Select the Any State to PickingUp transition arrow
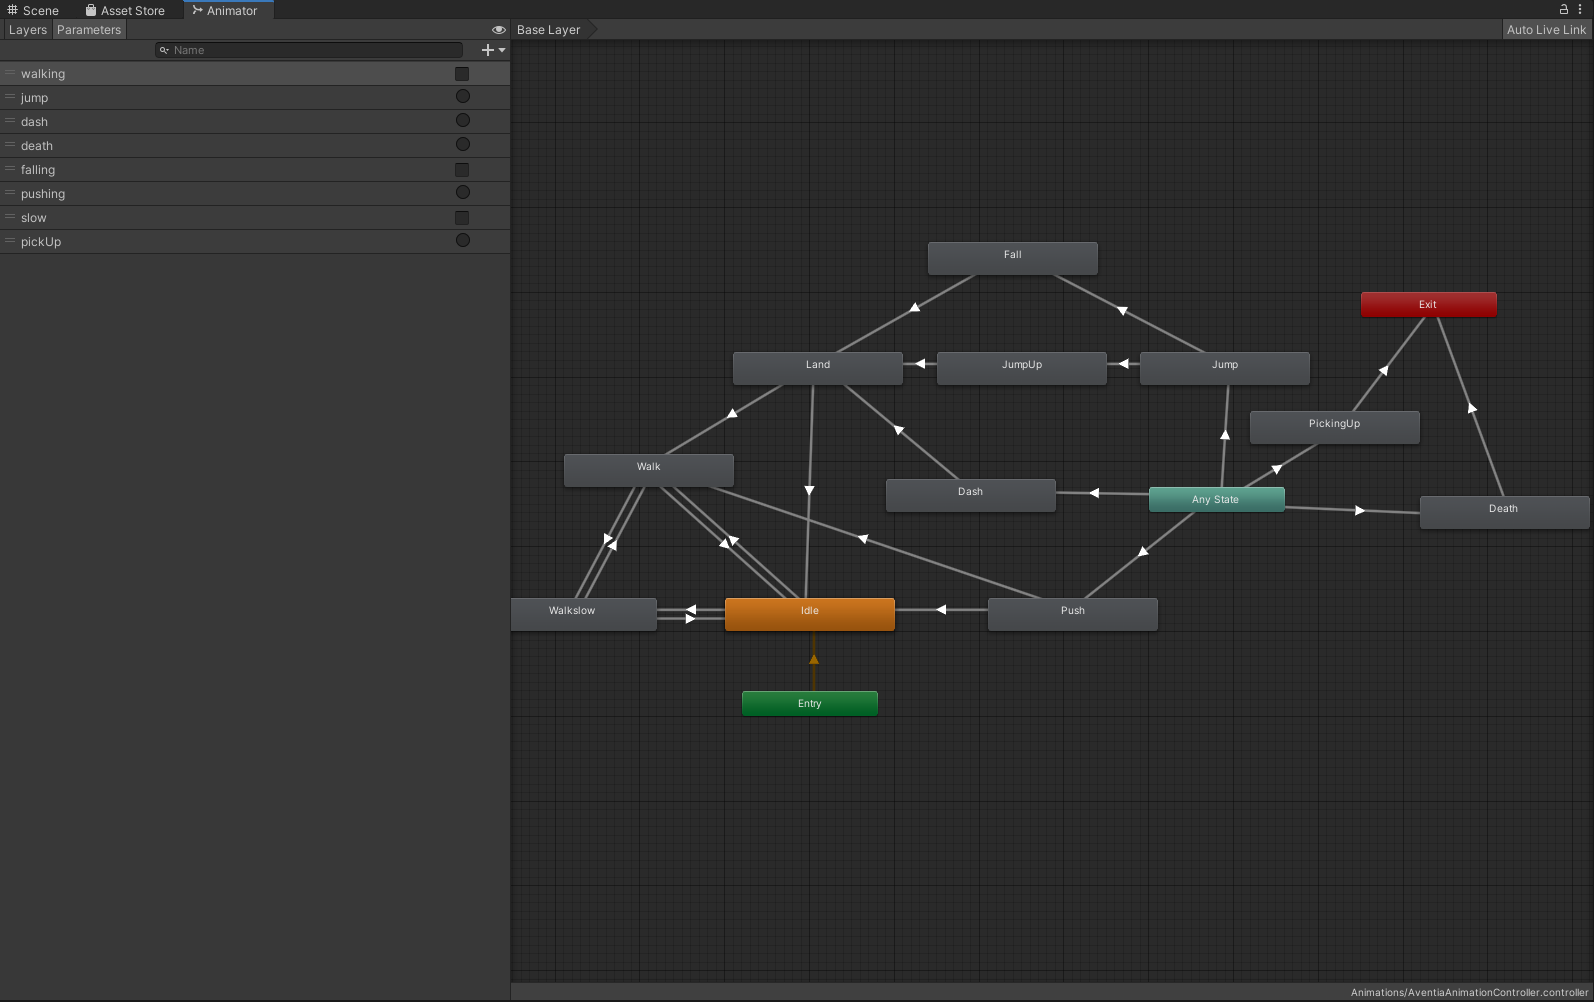Image resolution: width=1594 pixels, height=1002 pixels. 1277,468
